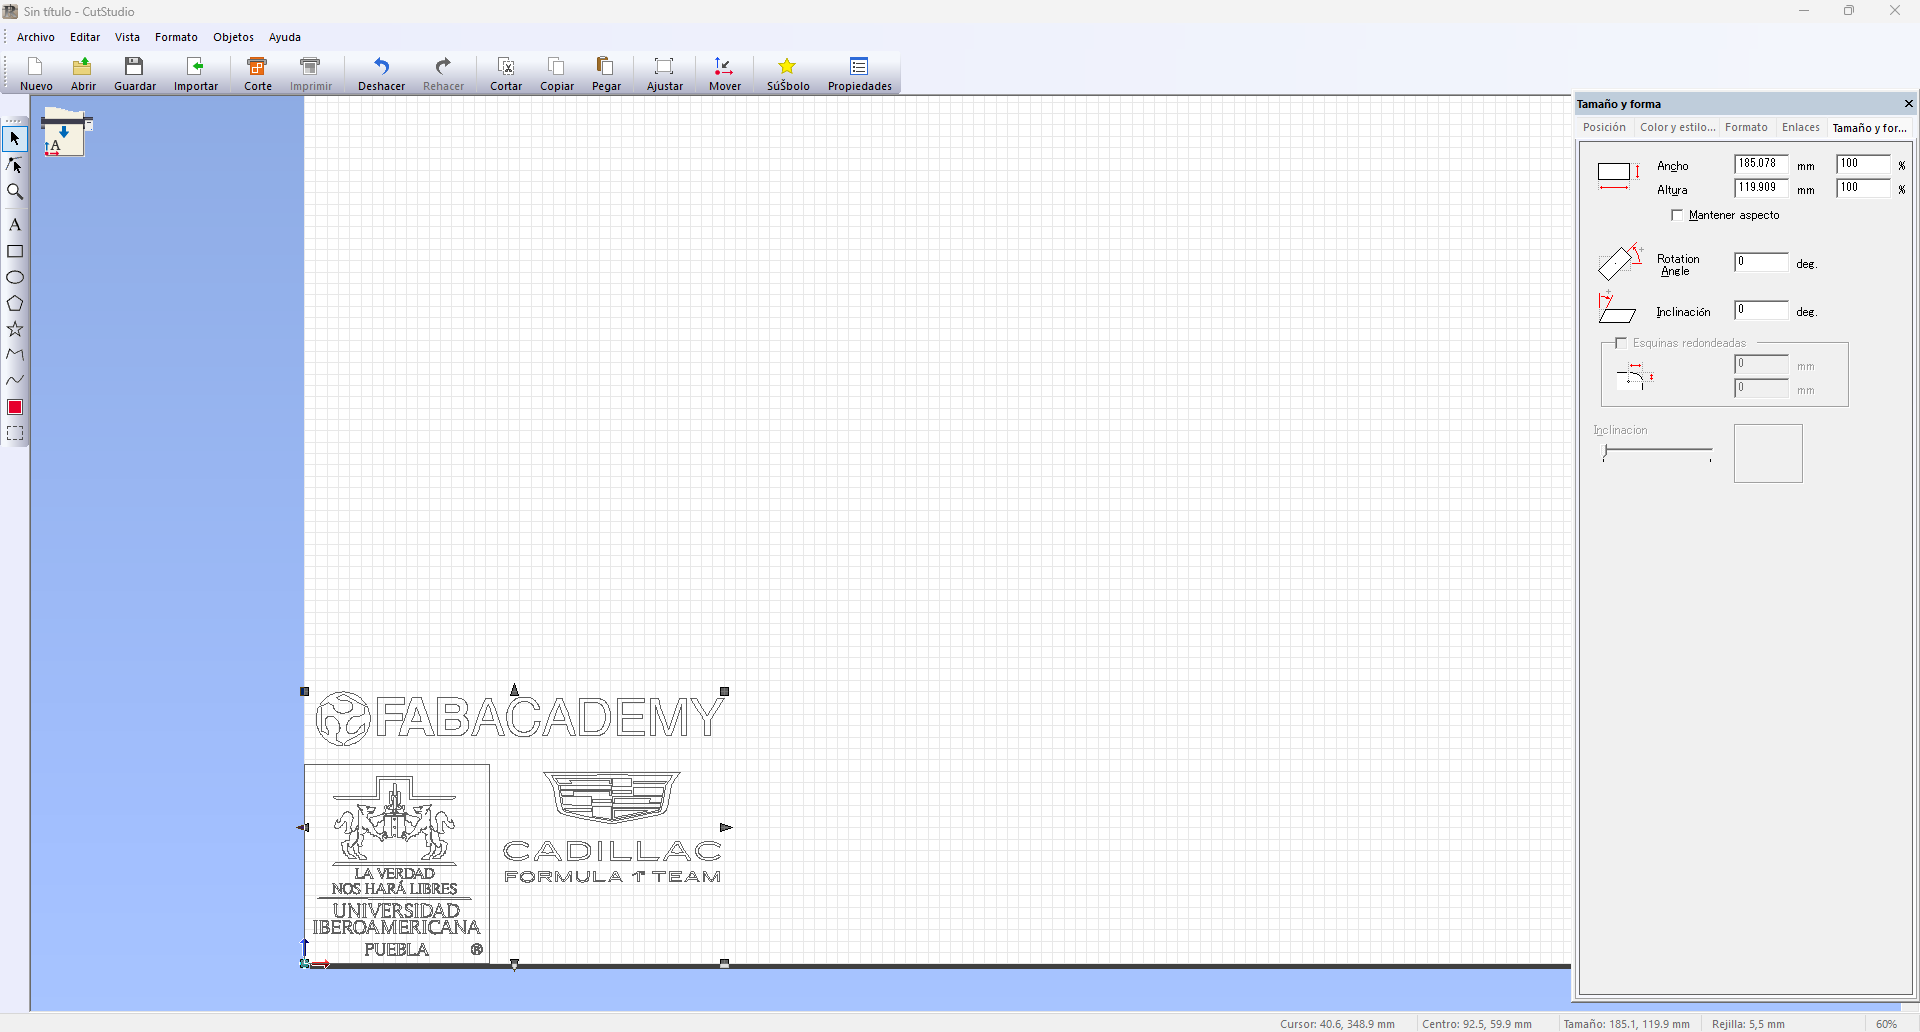
Task: Open the Objetos menu
Action: [x=233, y=37]
